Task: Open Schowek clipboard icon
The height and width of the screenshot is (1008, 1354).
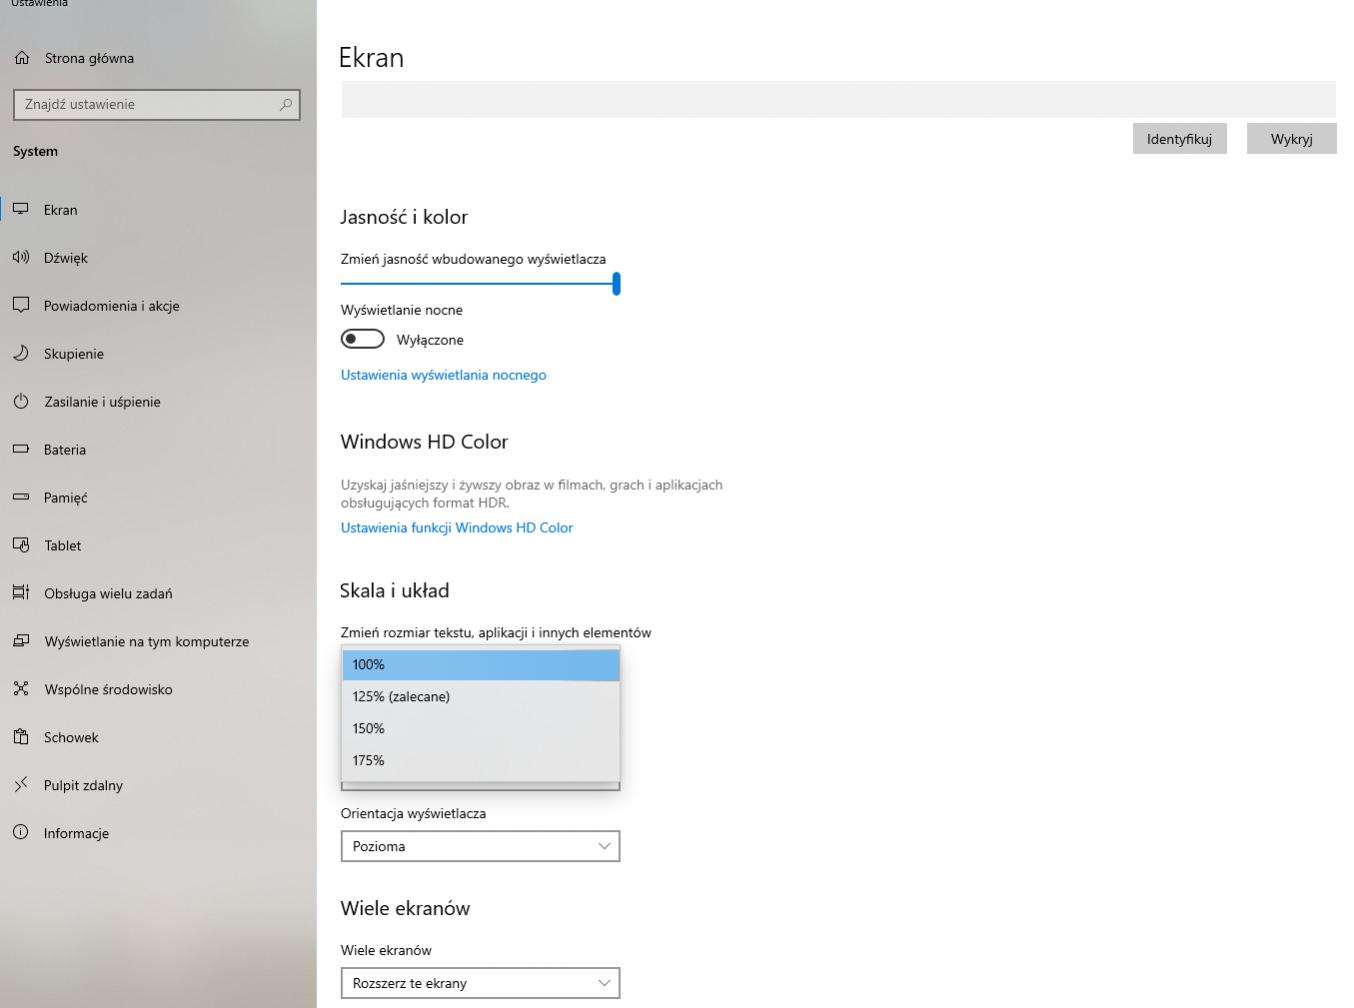Action: click(21, 738)
